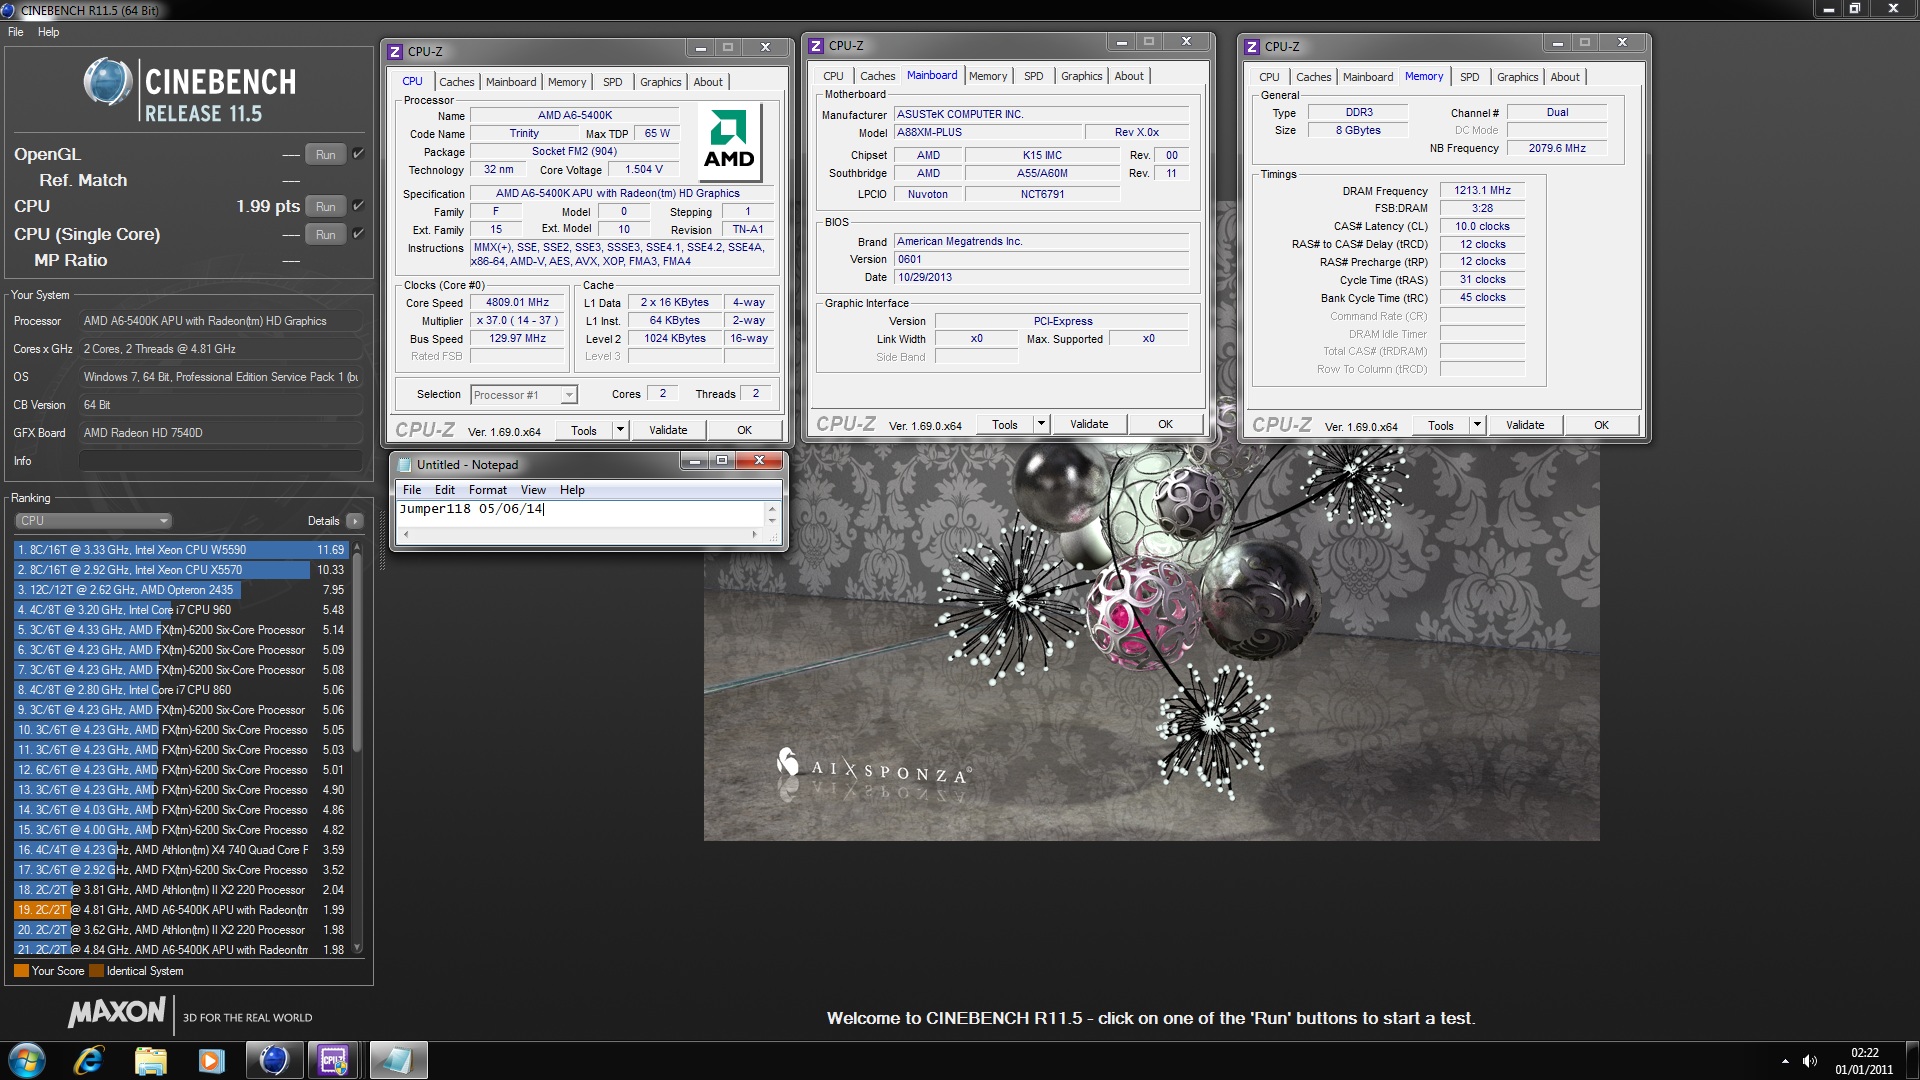Image resolution: width=1920 pixels, height=1080 pixels.
Task: Click the DRAM Frequency value 1213.1 MHz
Action: pyautogui.click(x=1482, y=190)
